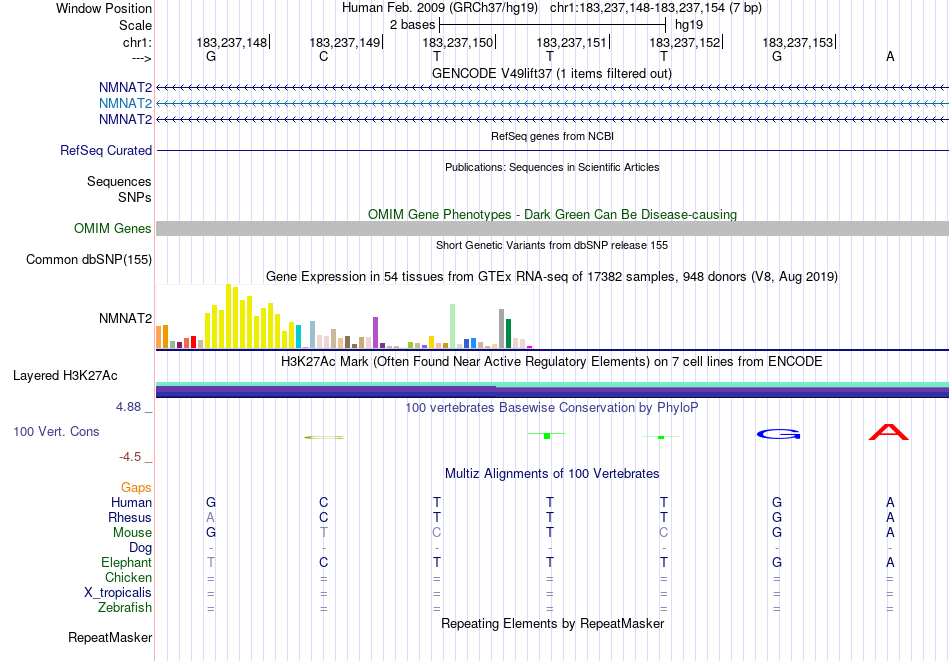950x661 pixels.
Task: Click the chr1:183,237,148-183,237,154 position text
Action: pos(656,8)
